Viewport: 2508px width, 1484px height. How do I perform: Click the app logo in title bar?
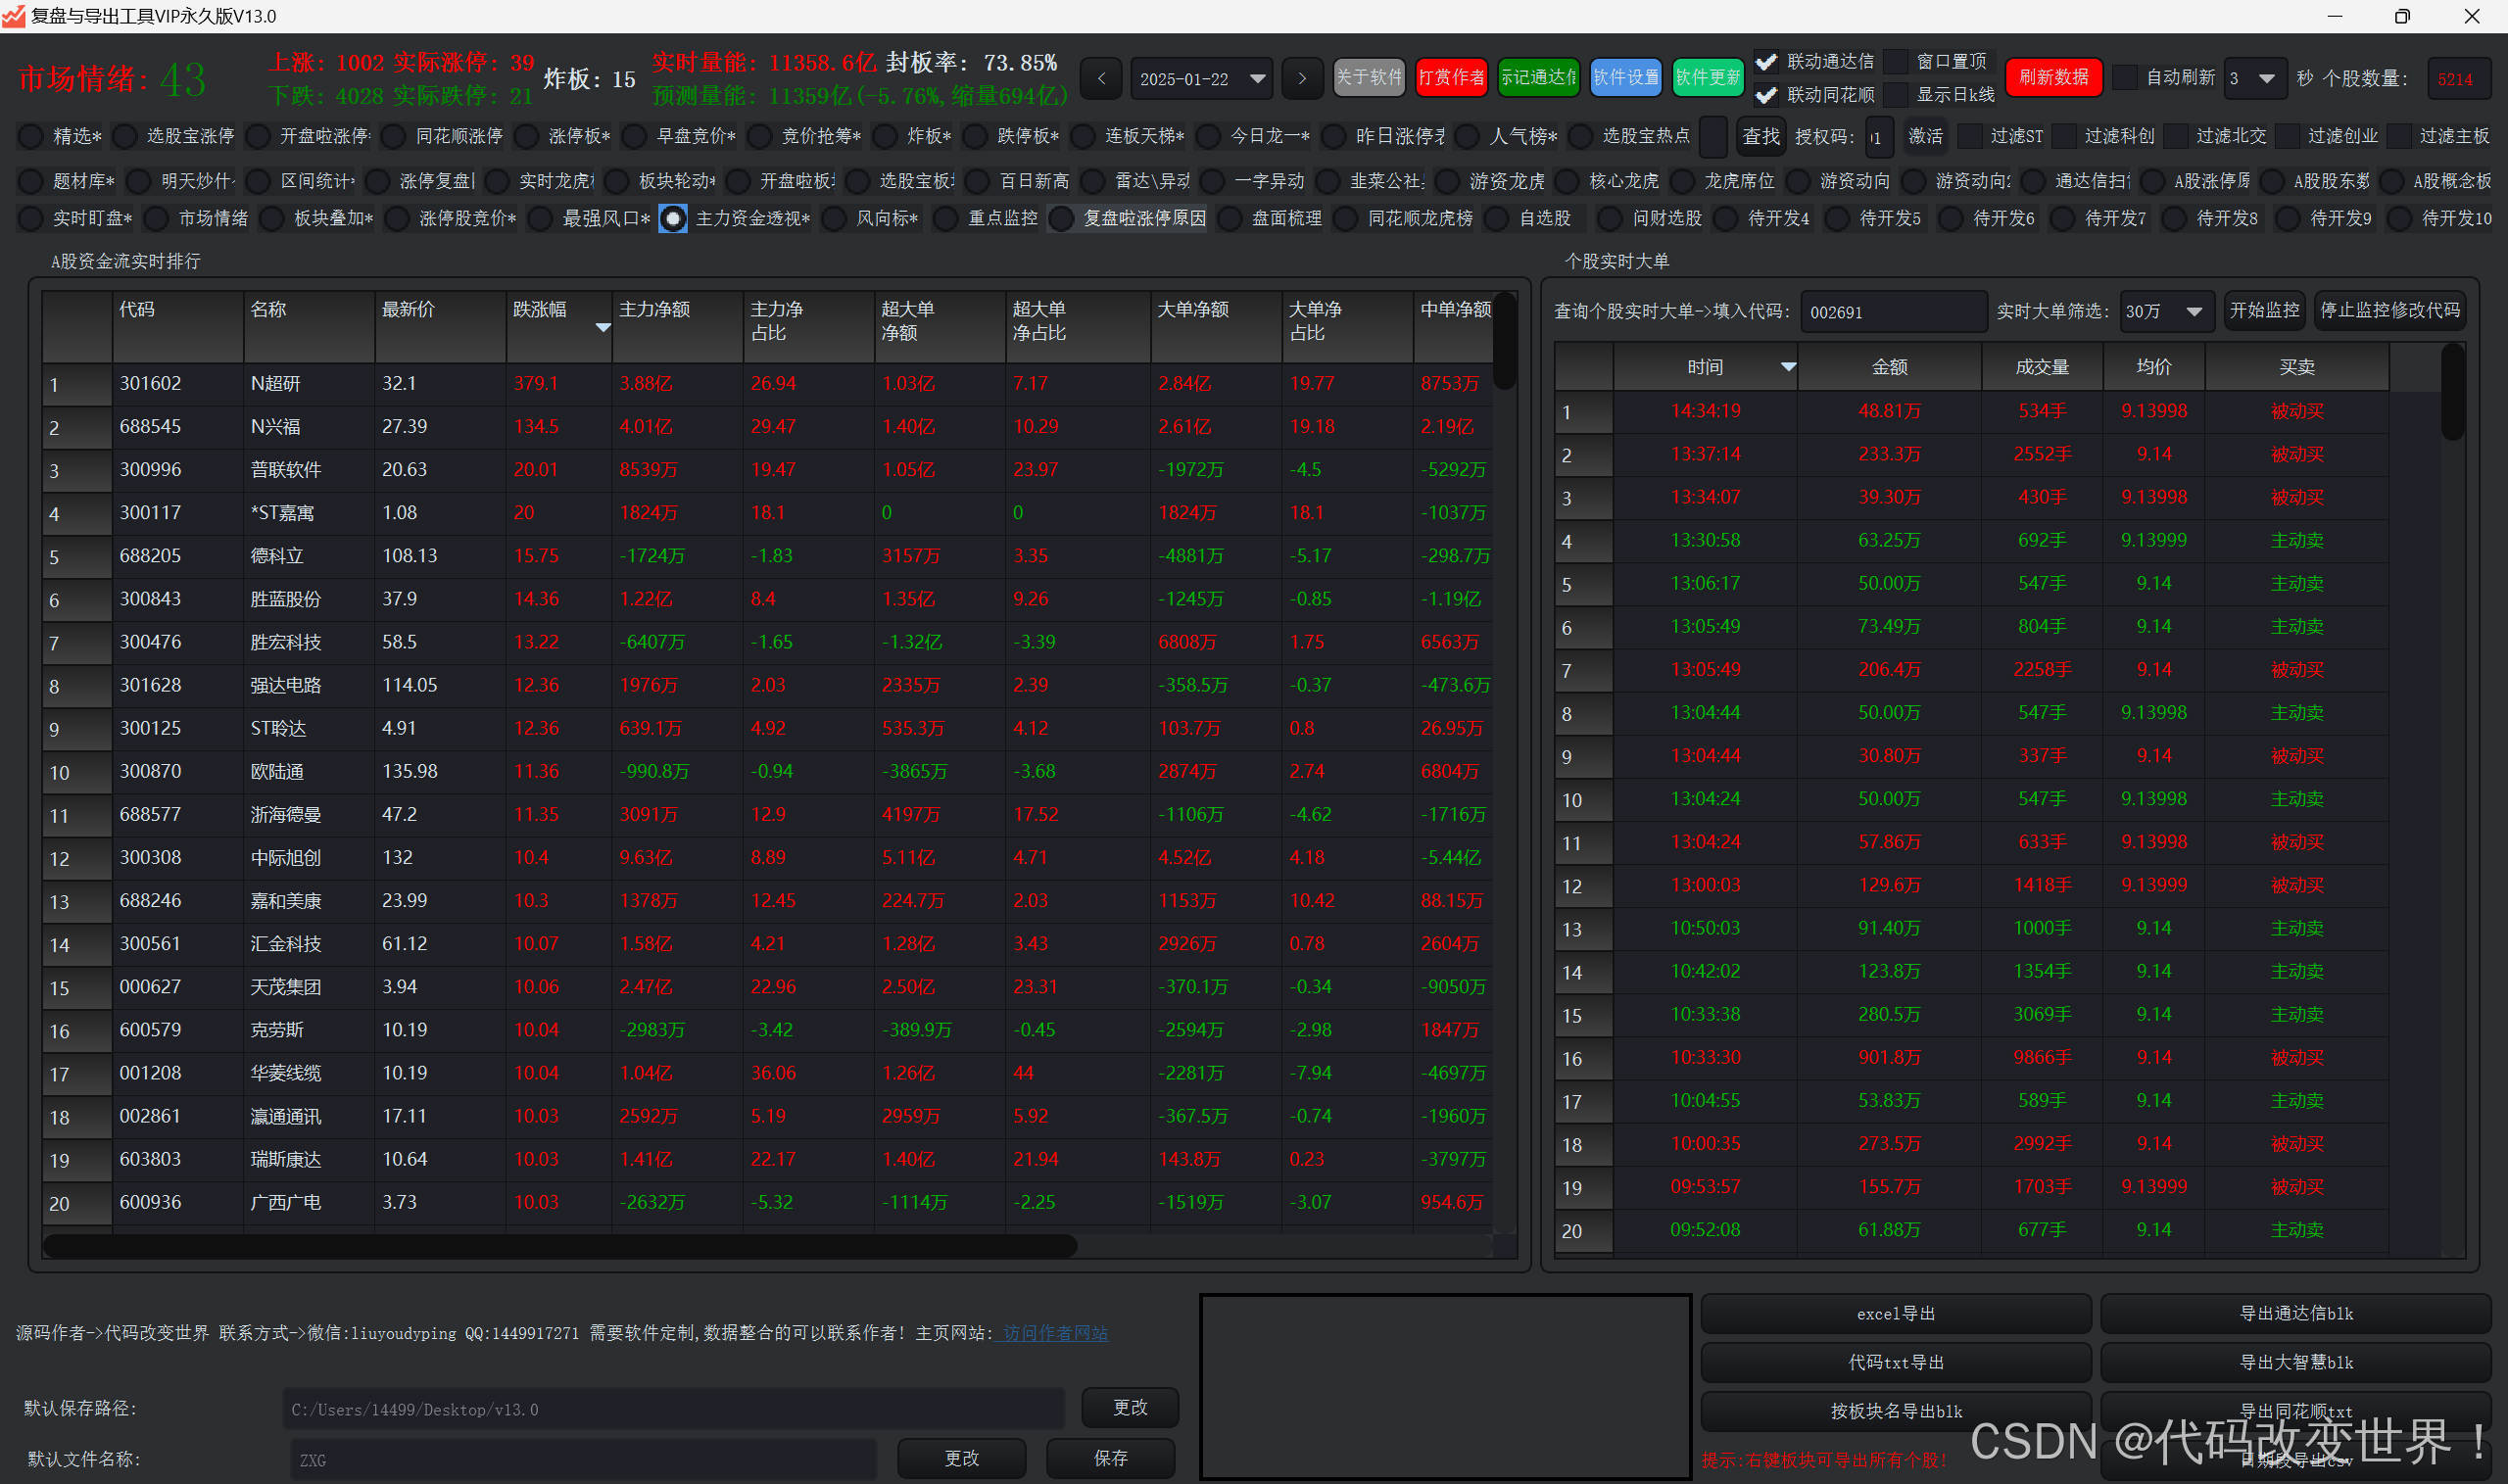click(x=14, y=16)
